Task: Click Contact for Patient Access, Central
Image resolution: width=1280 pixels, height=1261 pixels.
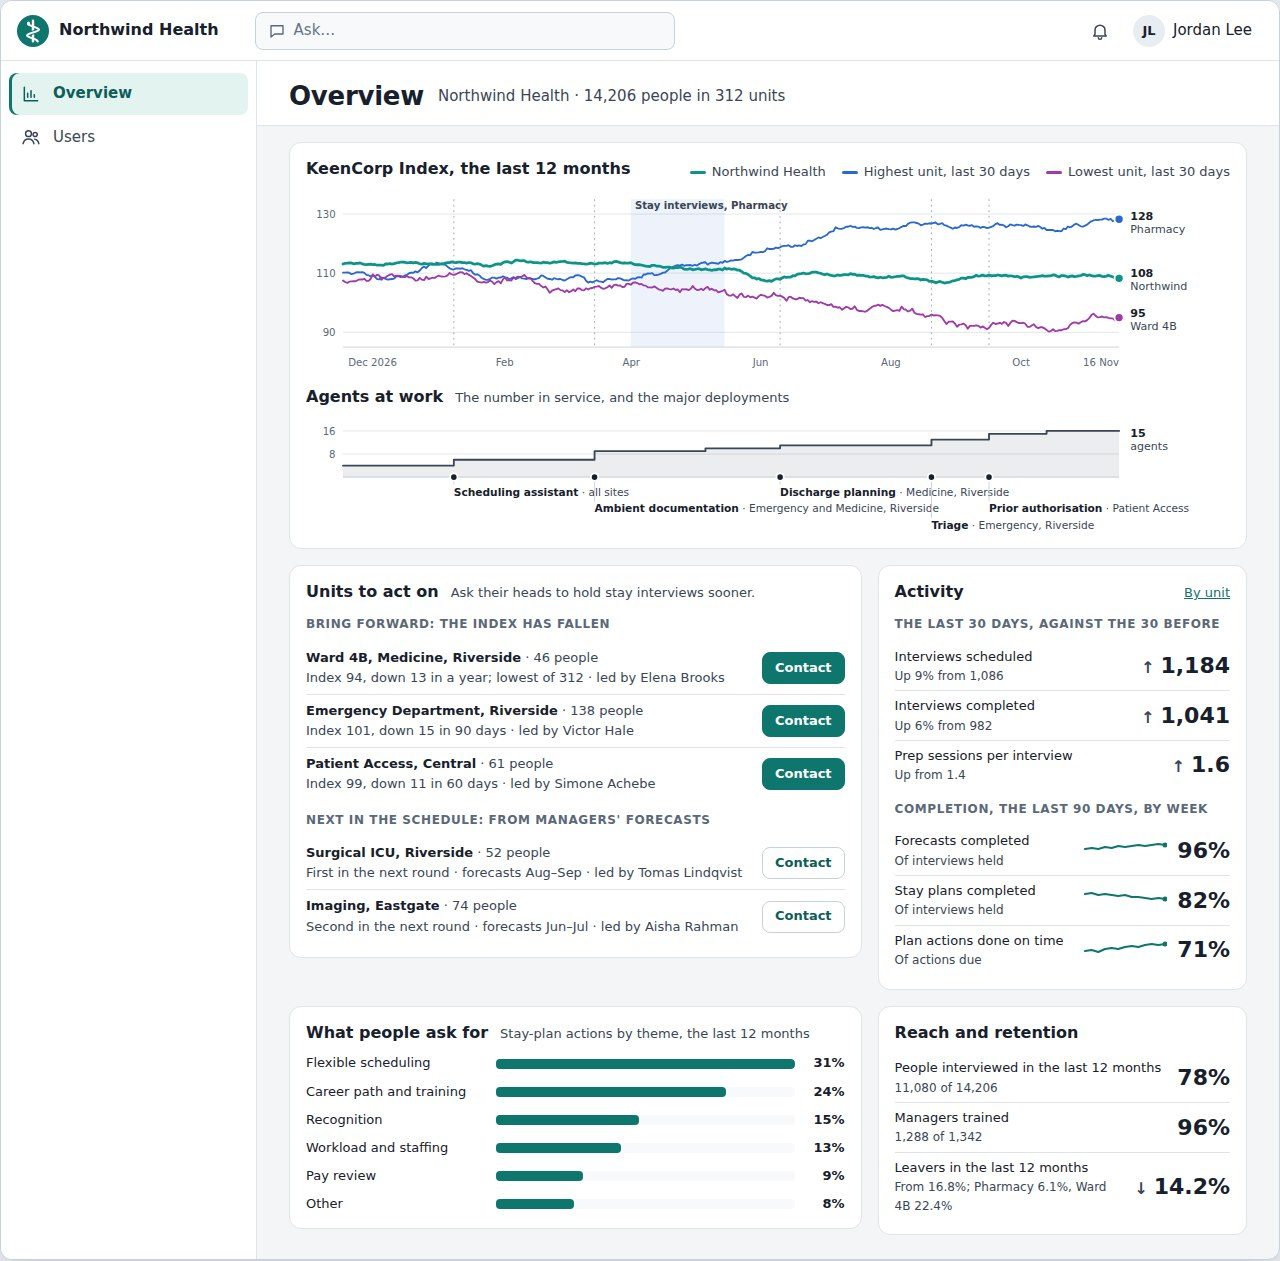Action: point(803,774)
